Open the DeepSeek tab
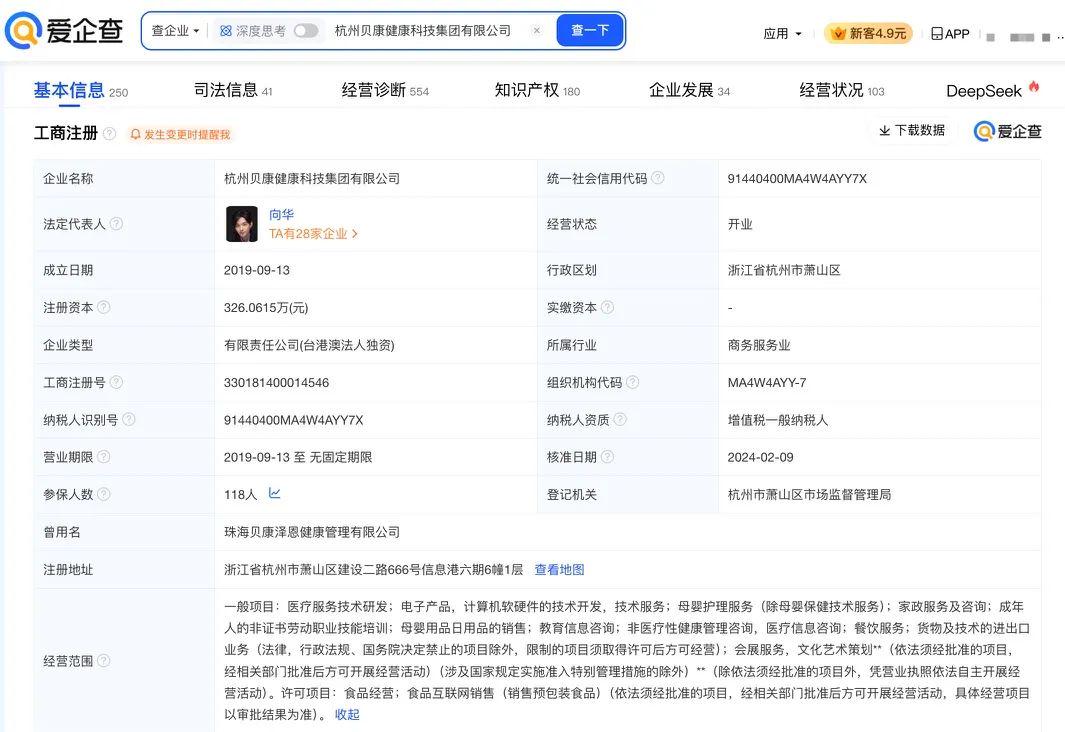 click(992, 90)
